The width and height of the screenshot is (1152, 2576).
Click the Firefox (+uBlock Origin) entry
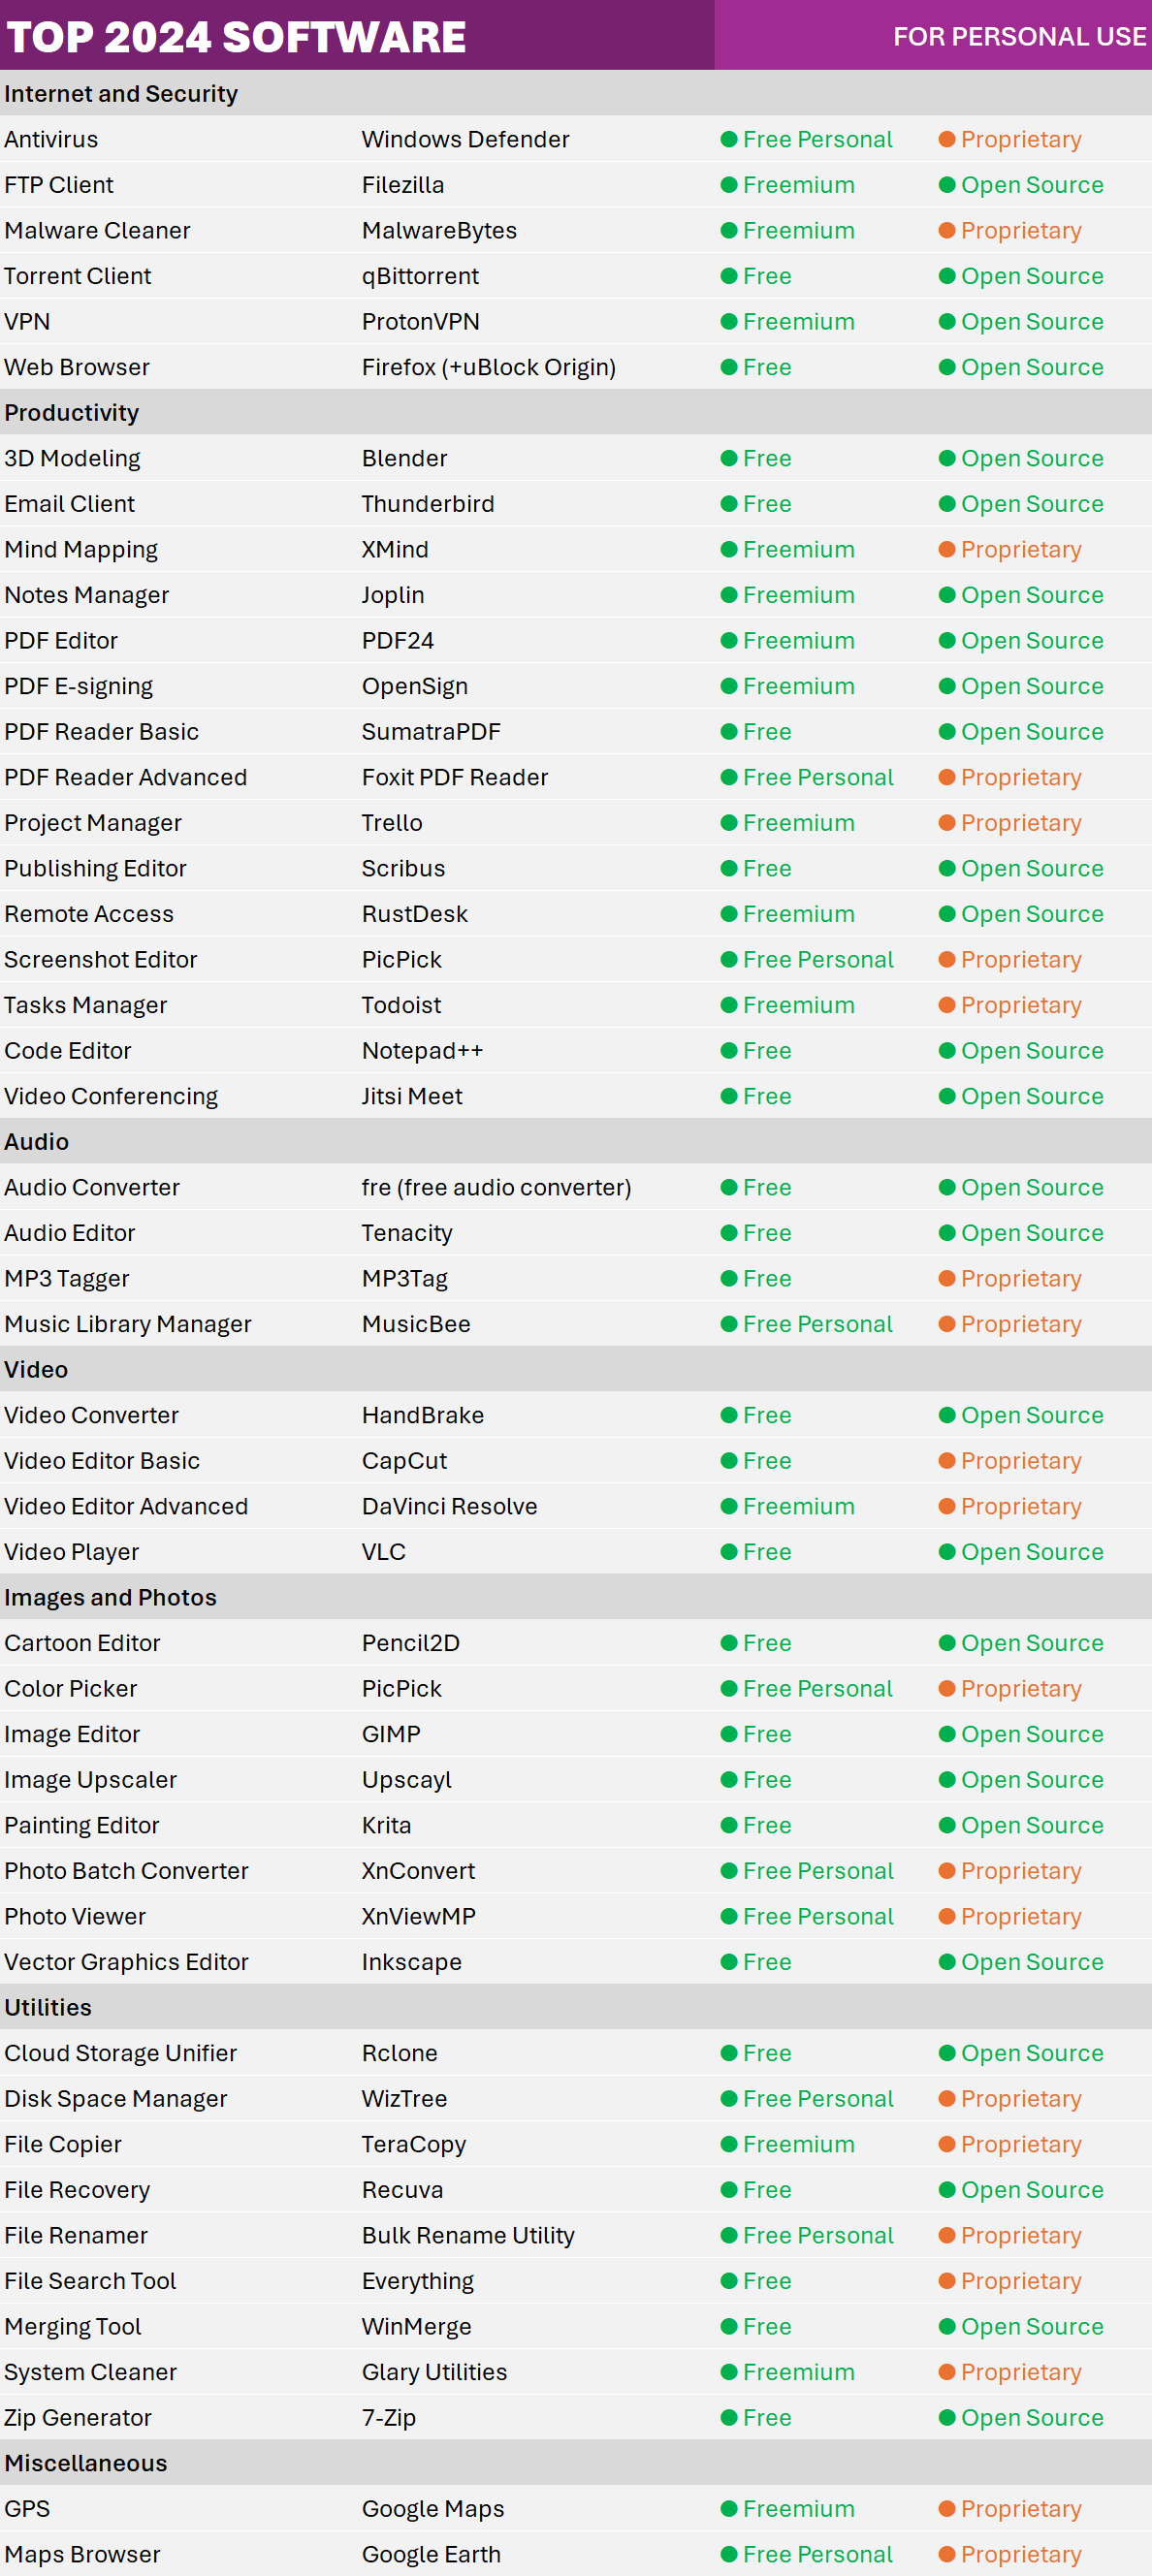pos(488,367)
